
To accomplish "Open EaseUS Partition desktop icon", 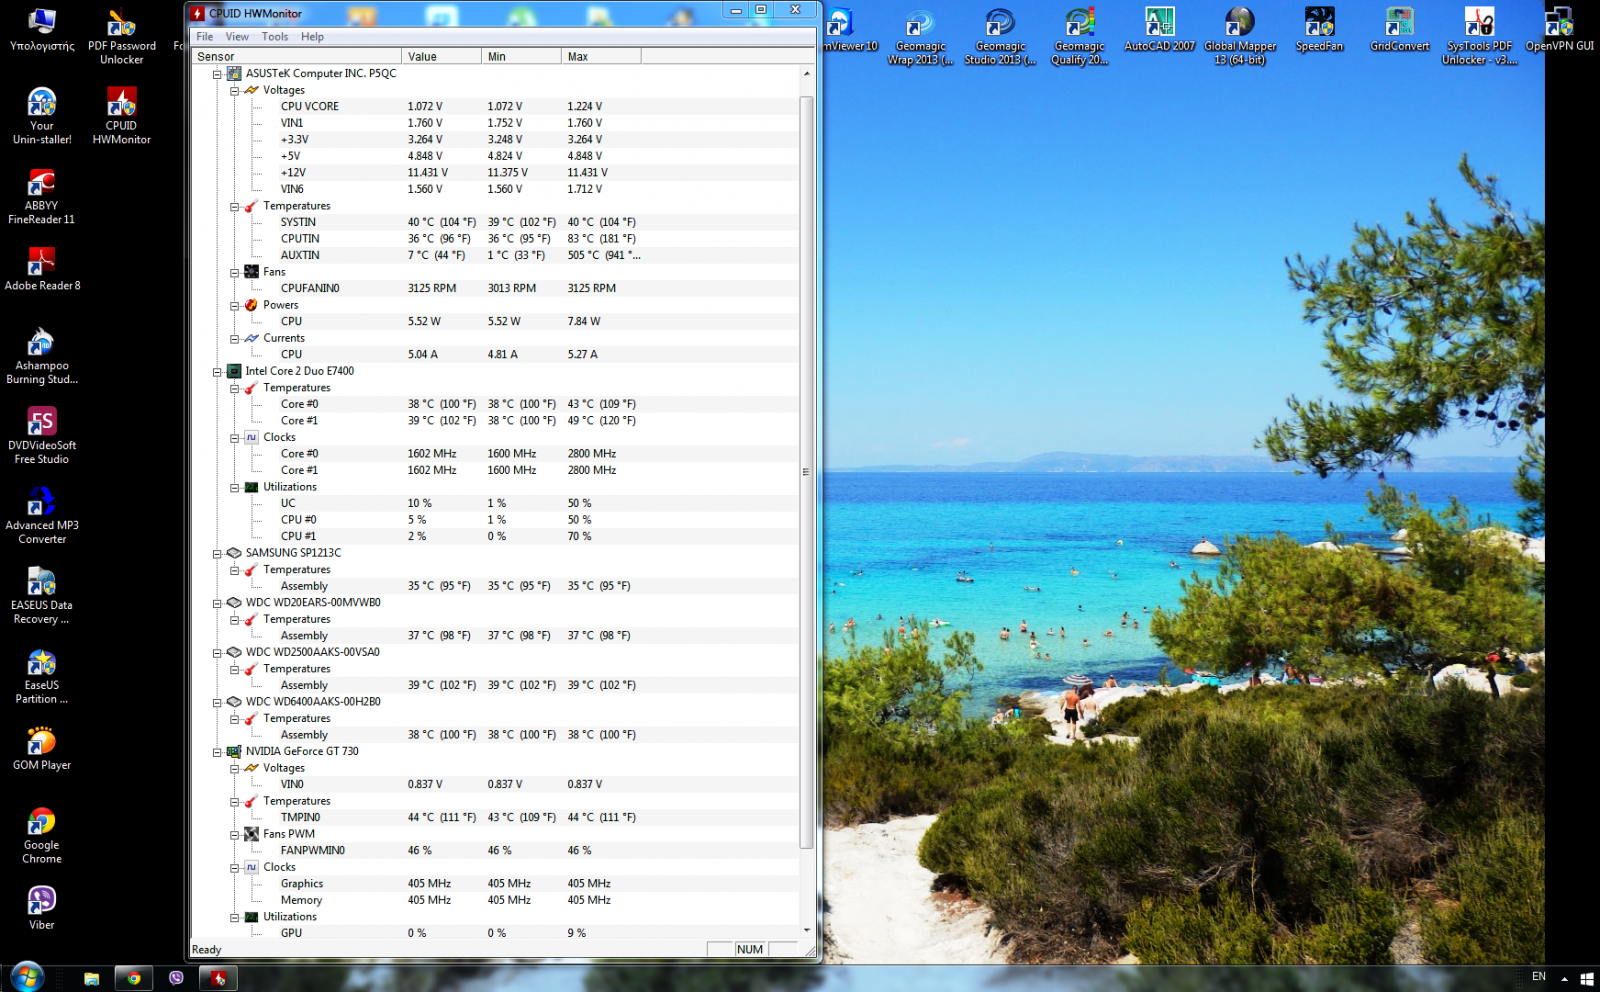I will [x=42, y=677].
